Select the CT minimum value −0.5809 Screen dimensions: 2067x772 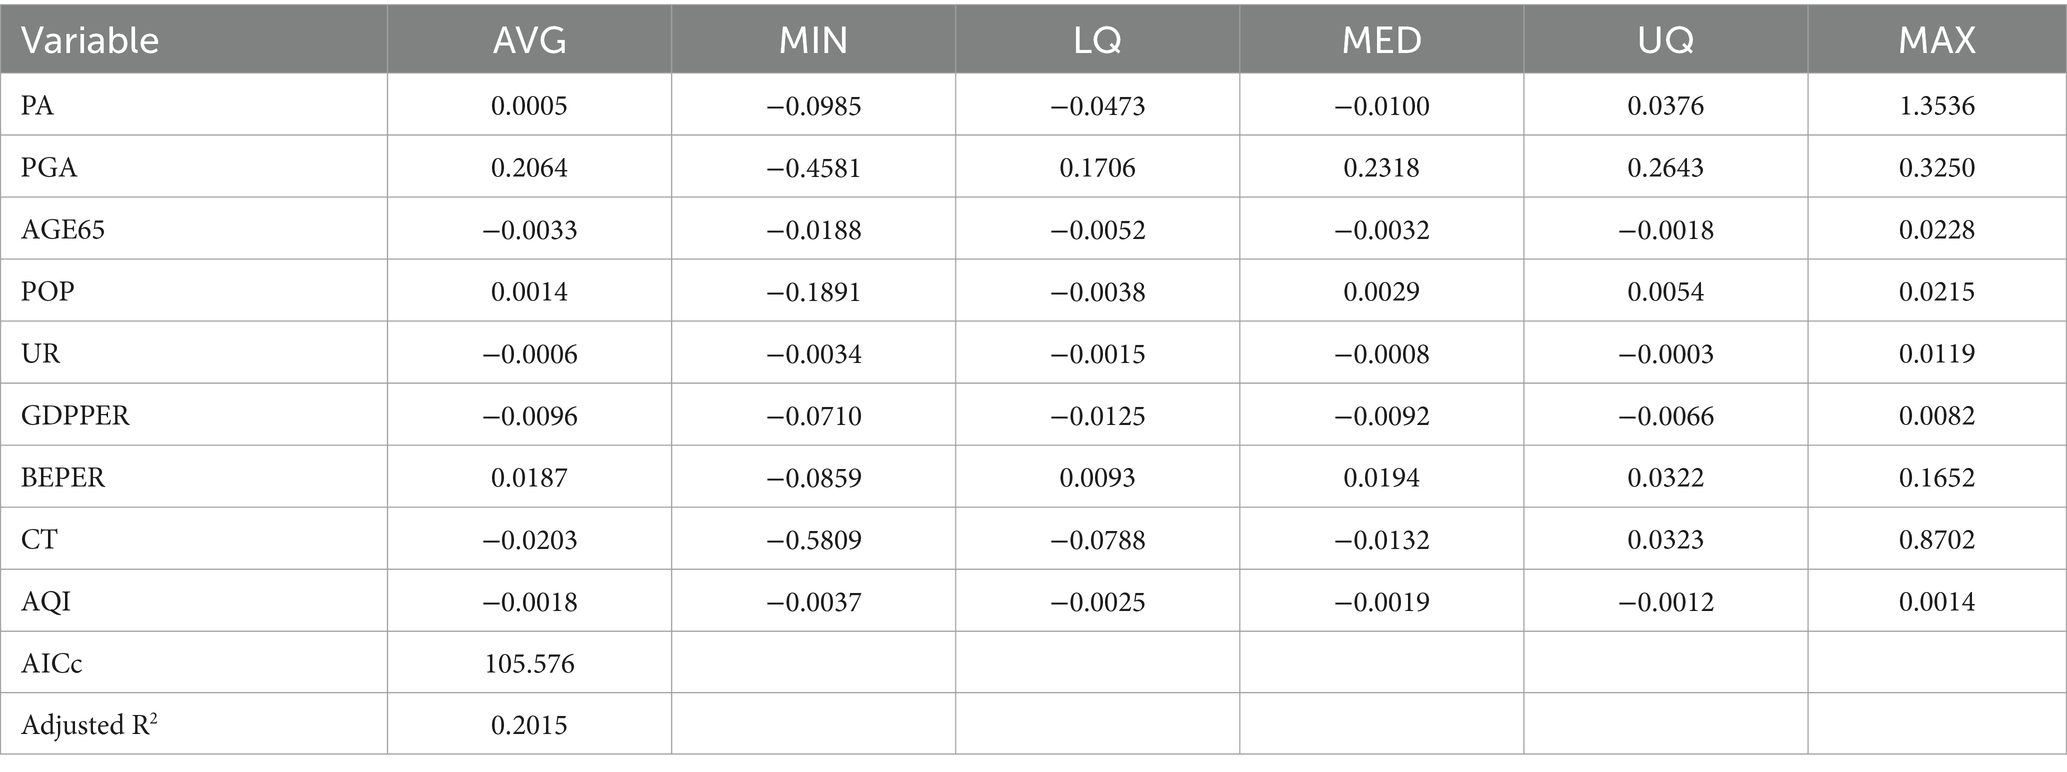tap(813, 539)
